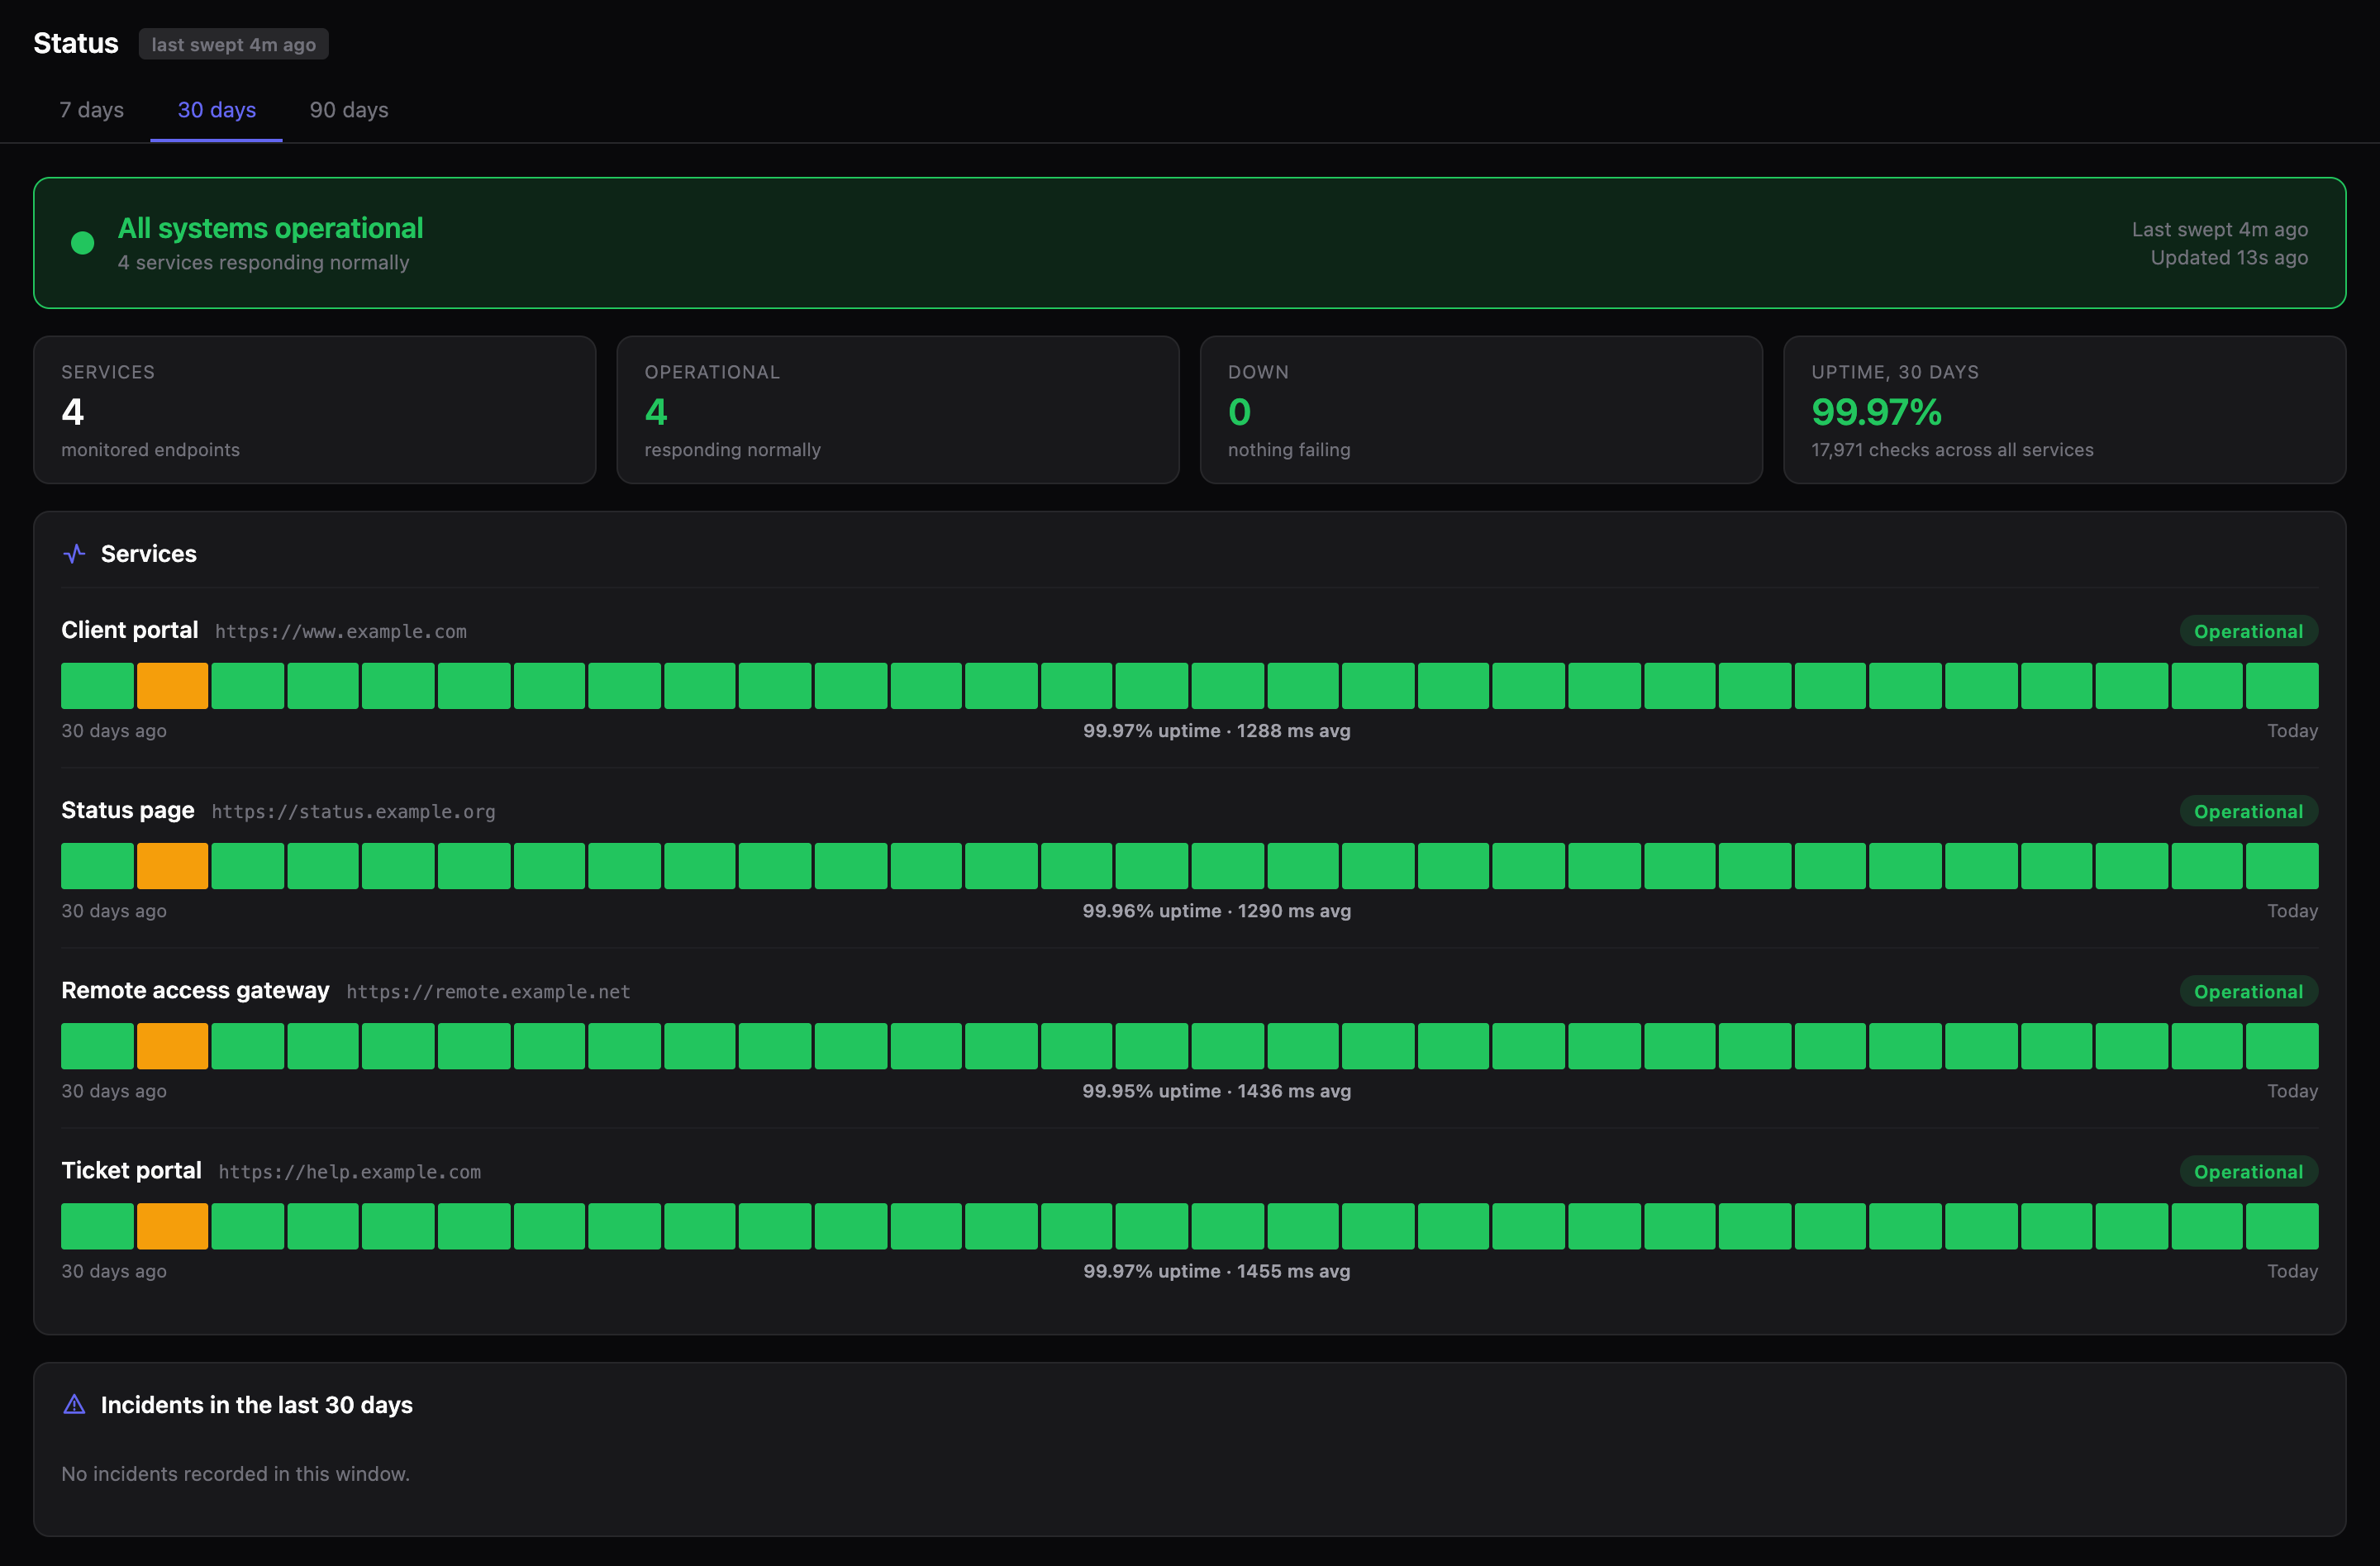Click the 'last swept 4m ago' badge
The width and height of the screenshot is (2380, 1566).
[234, 44]
